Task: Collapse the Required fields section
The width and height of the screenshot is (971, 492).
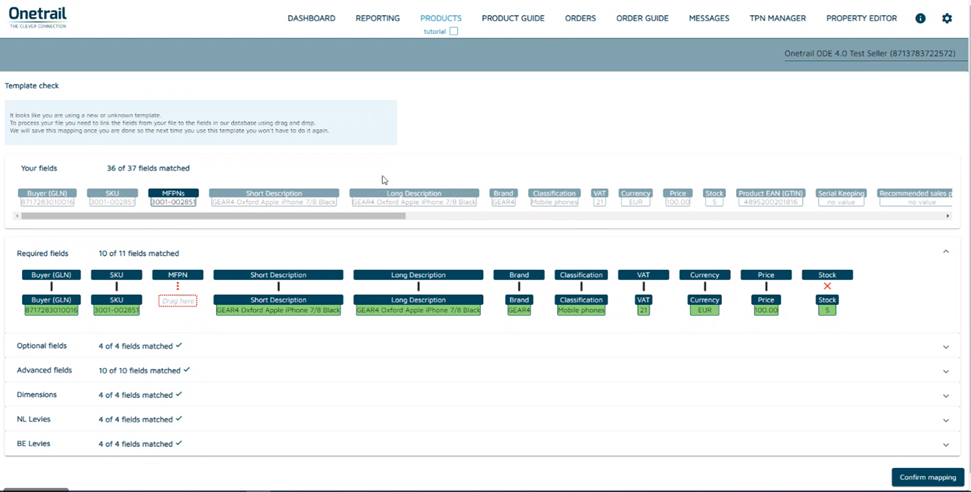Action: pos(945,253)
